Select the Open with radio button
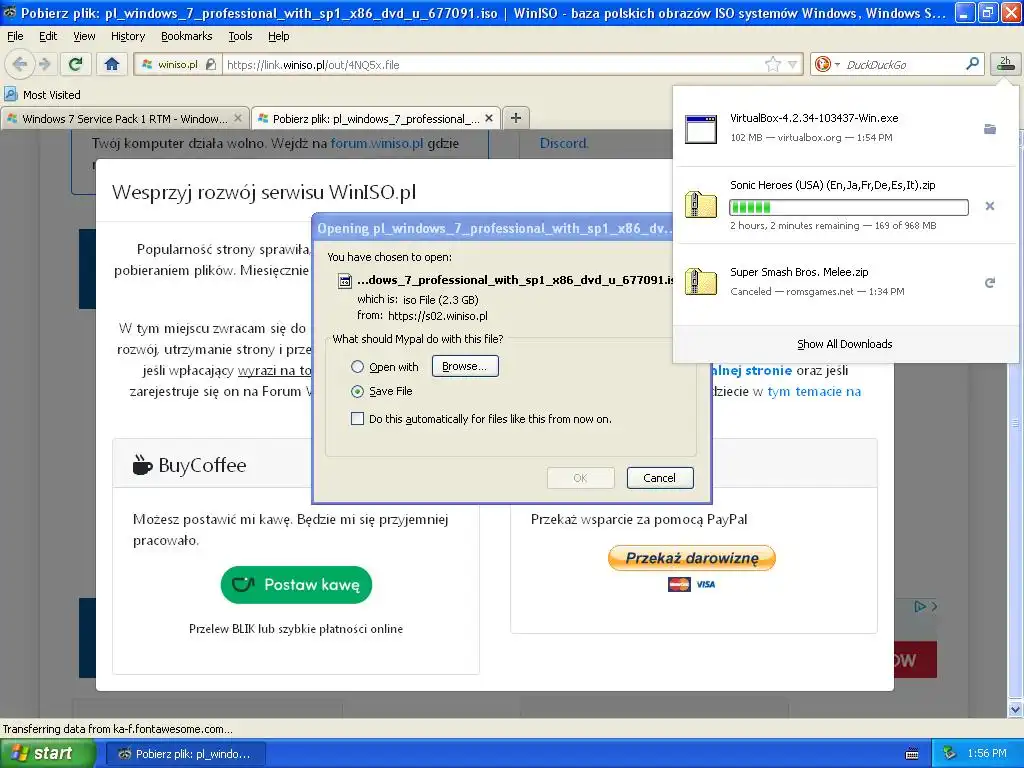This screenshot has width=1024, height=768. [x=357, y=367]
